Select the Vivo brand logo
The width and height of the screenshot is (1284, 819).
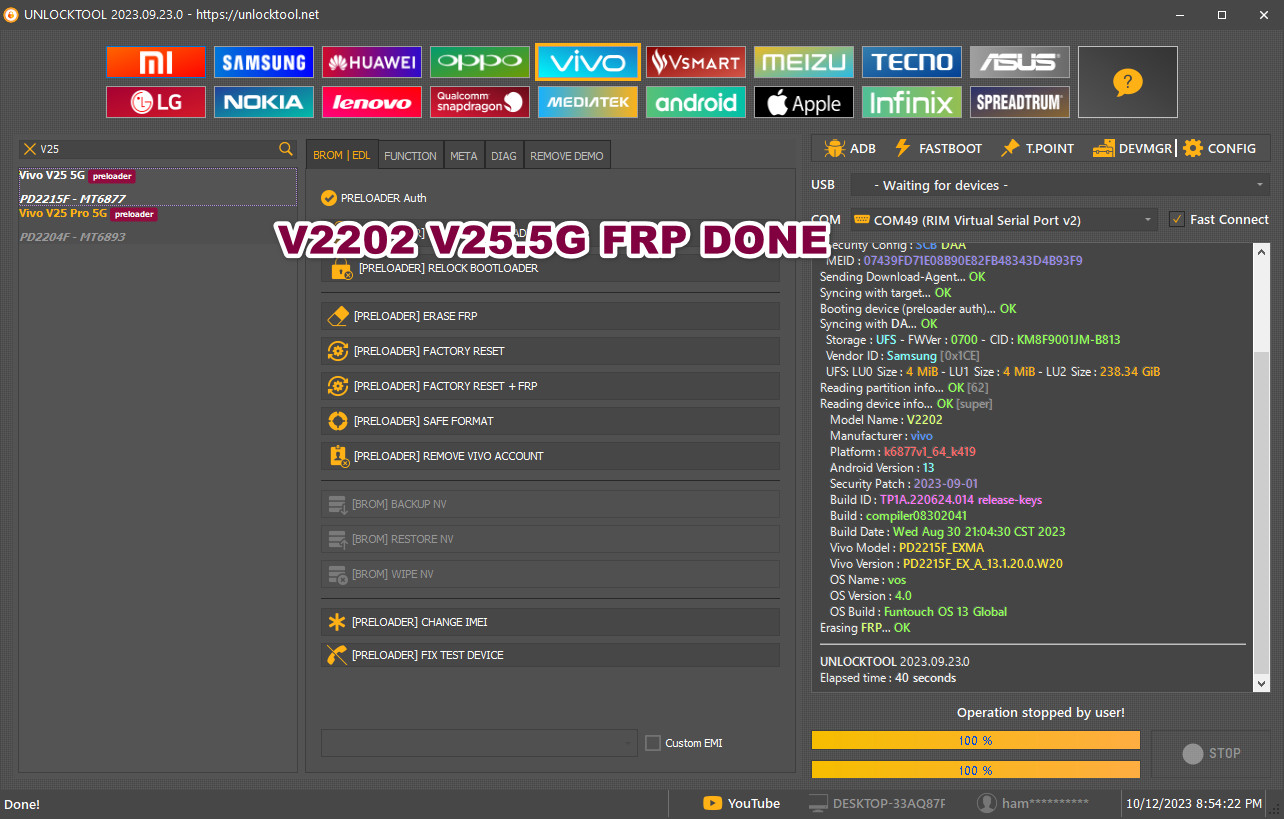click(x=588, y=62)
